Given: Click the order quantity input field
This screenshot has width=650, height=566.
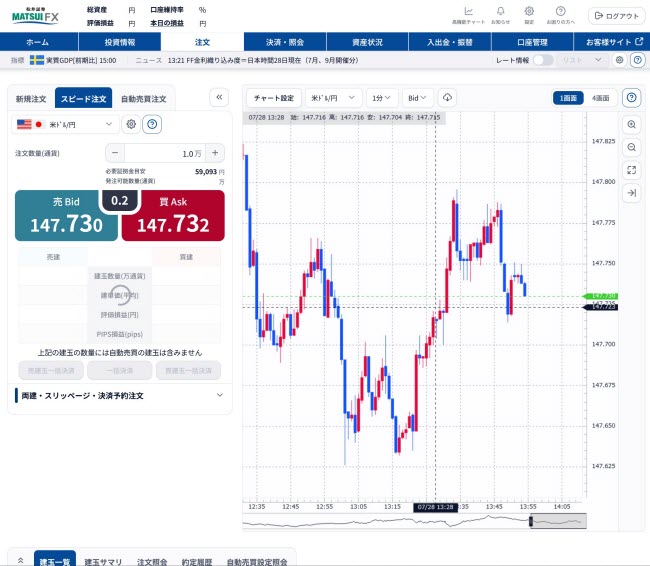Looking at the screenshot, I should tap(165, 153).
